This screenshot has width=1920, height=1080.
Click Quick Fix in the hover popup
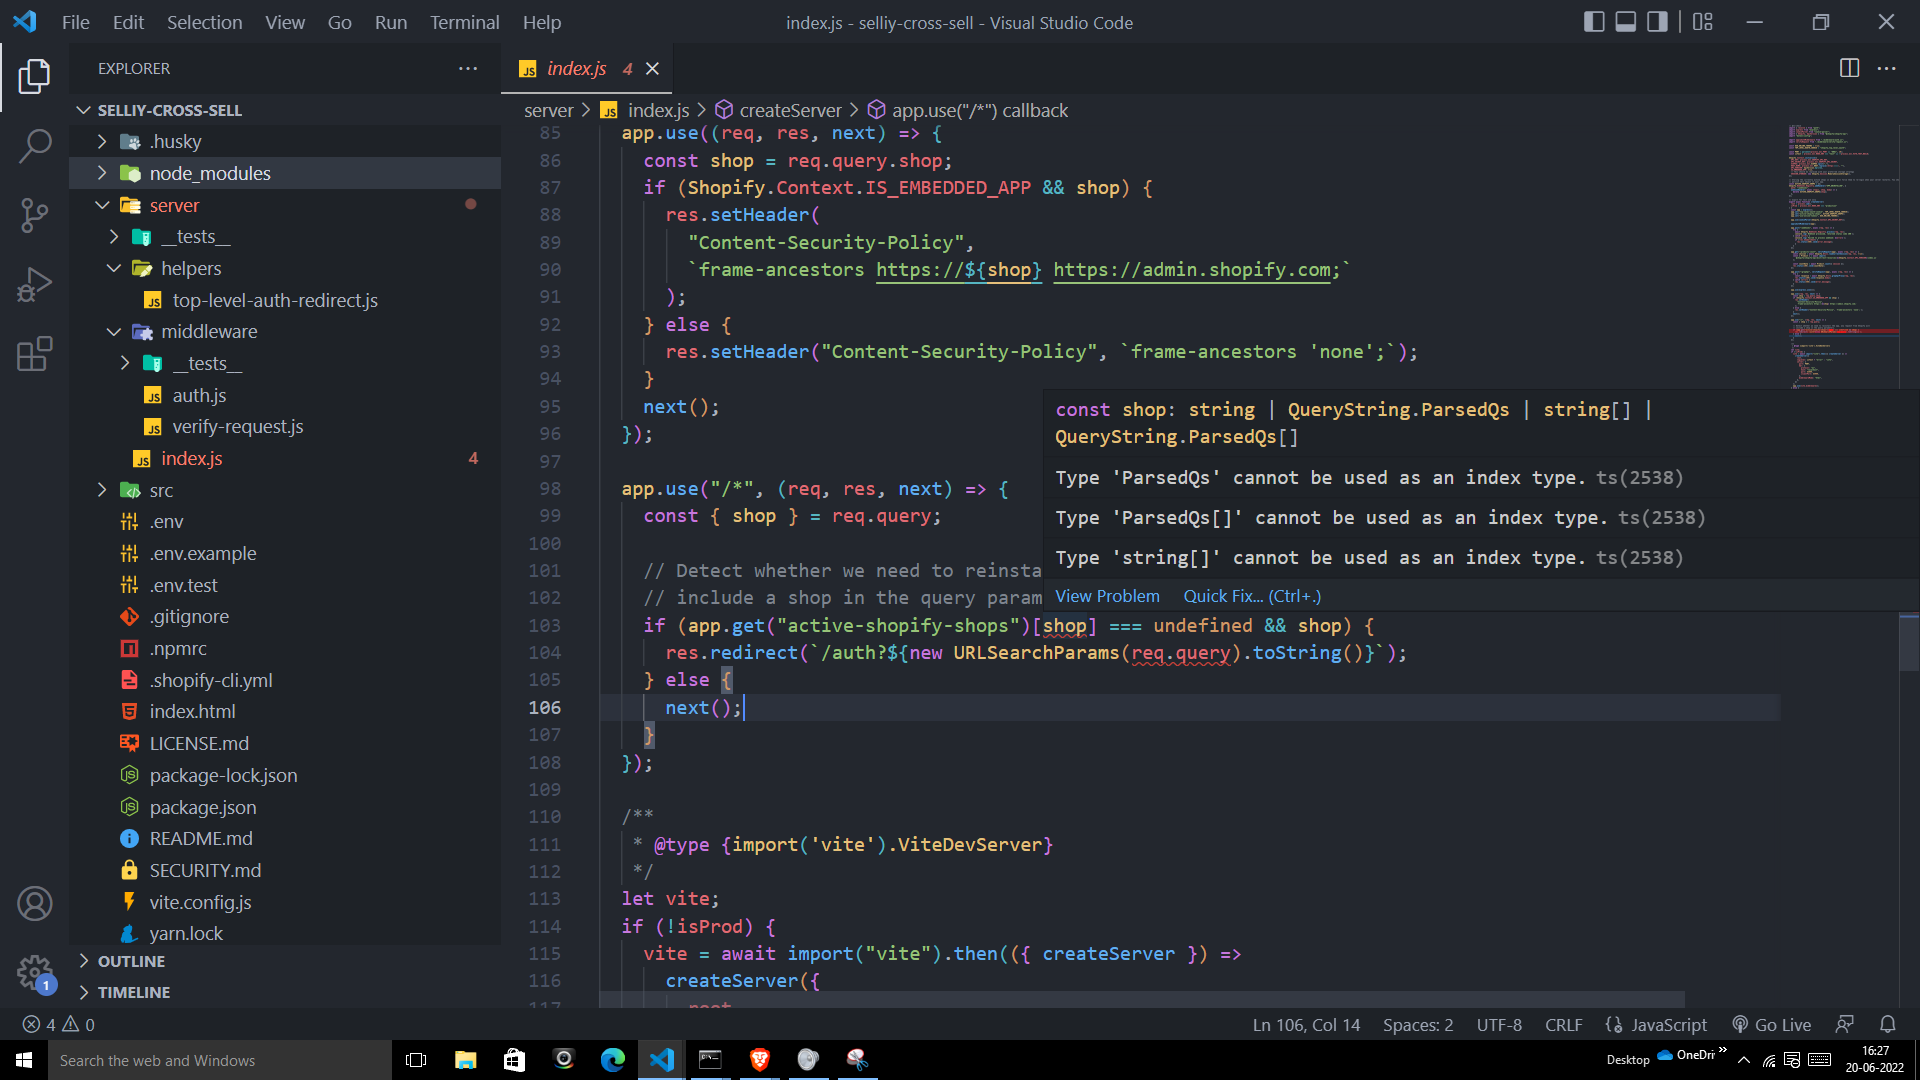[1251, 596]
